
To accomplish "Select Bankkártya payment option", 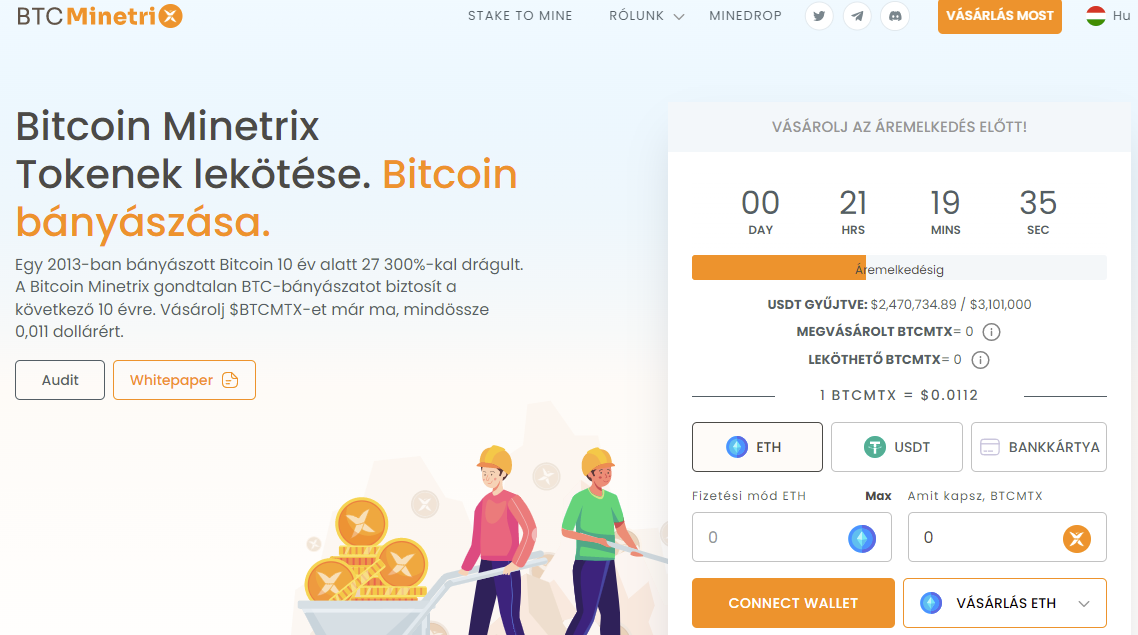I will pyautogui.click(x=1039, y=447).
